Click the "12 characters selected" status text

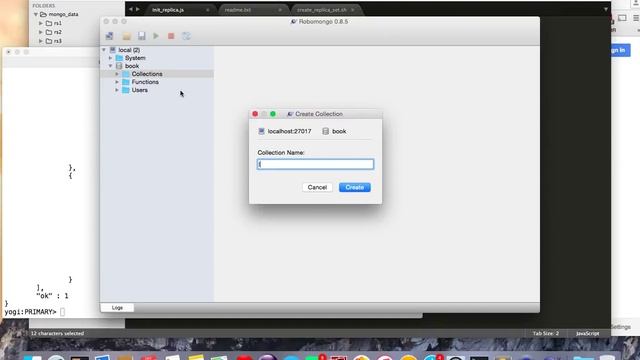[57, 333]
